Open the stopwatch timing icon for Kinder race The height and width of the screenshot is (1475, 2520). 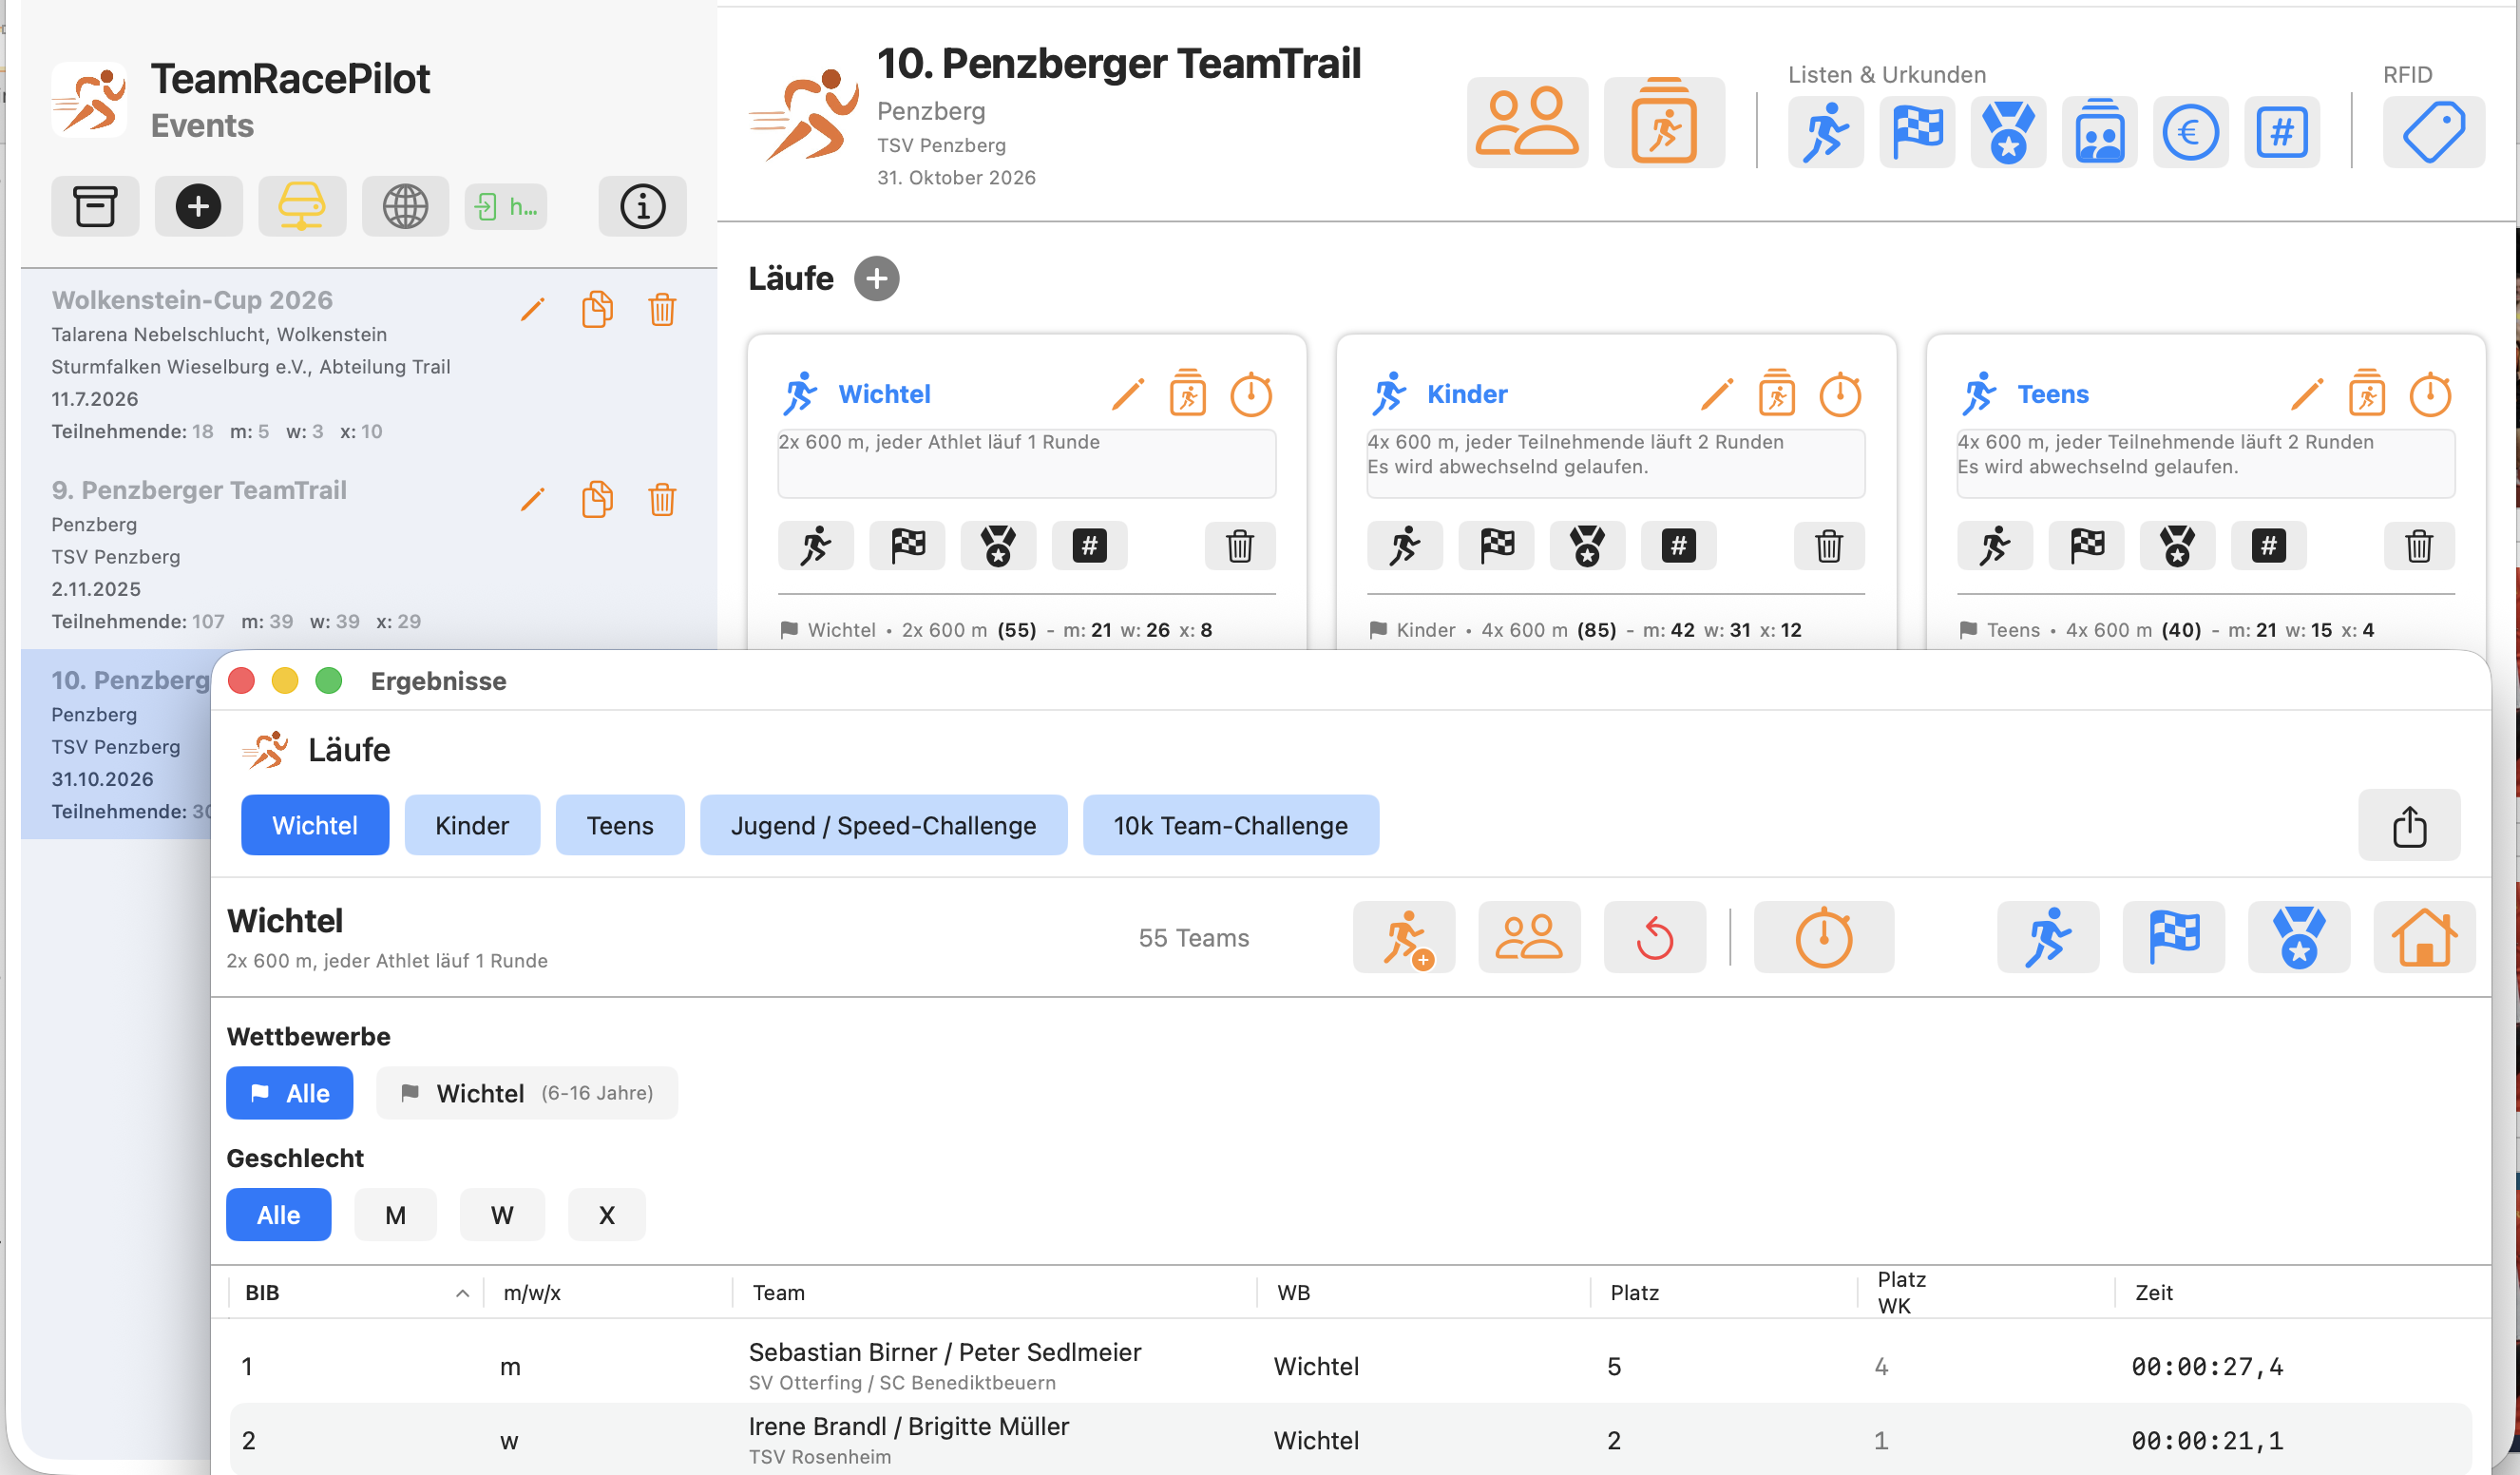coord(1840,394)
